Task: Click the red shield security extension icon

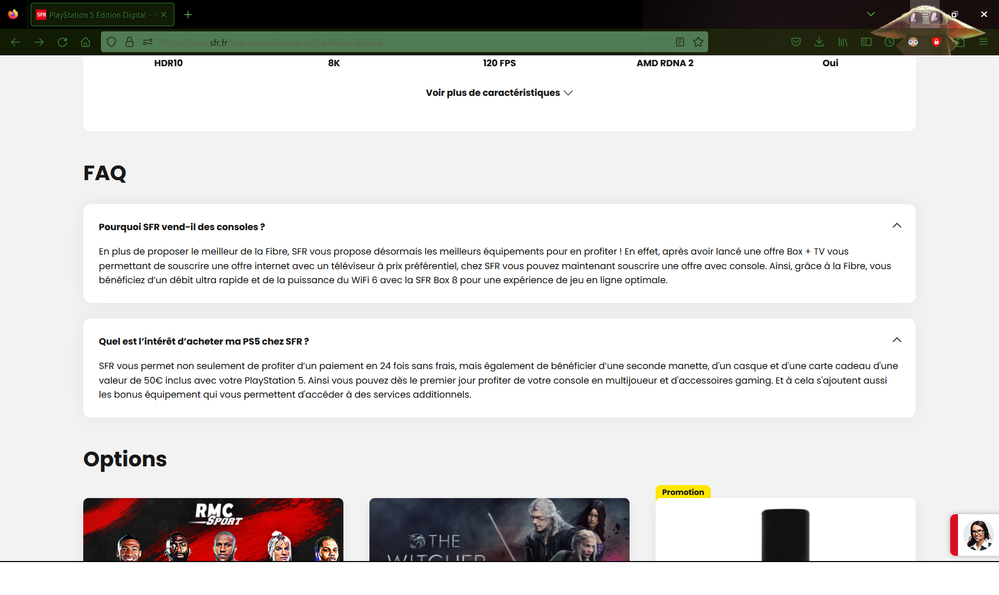Action: click(938, 42)
